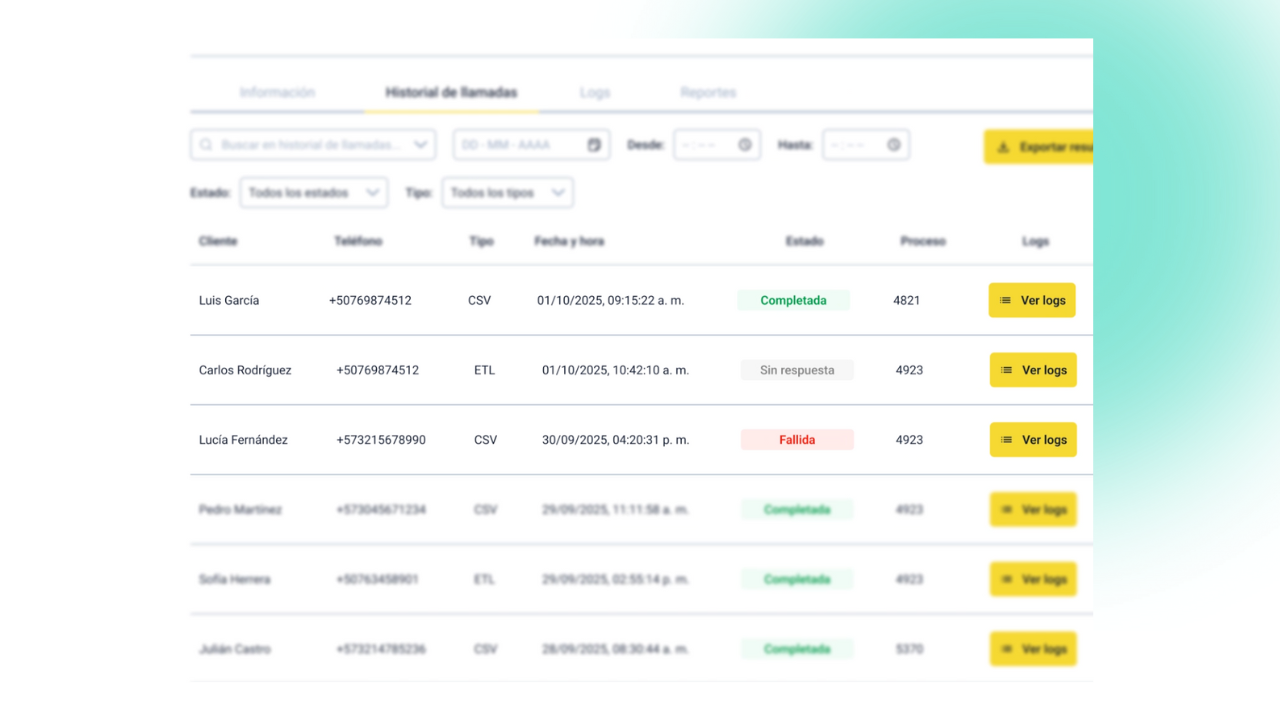Expand the Tipo 'Todos los tipos' dropdown
The image size is (1280, 720).
coord(507,193)
